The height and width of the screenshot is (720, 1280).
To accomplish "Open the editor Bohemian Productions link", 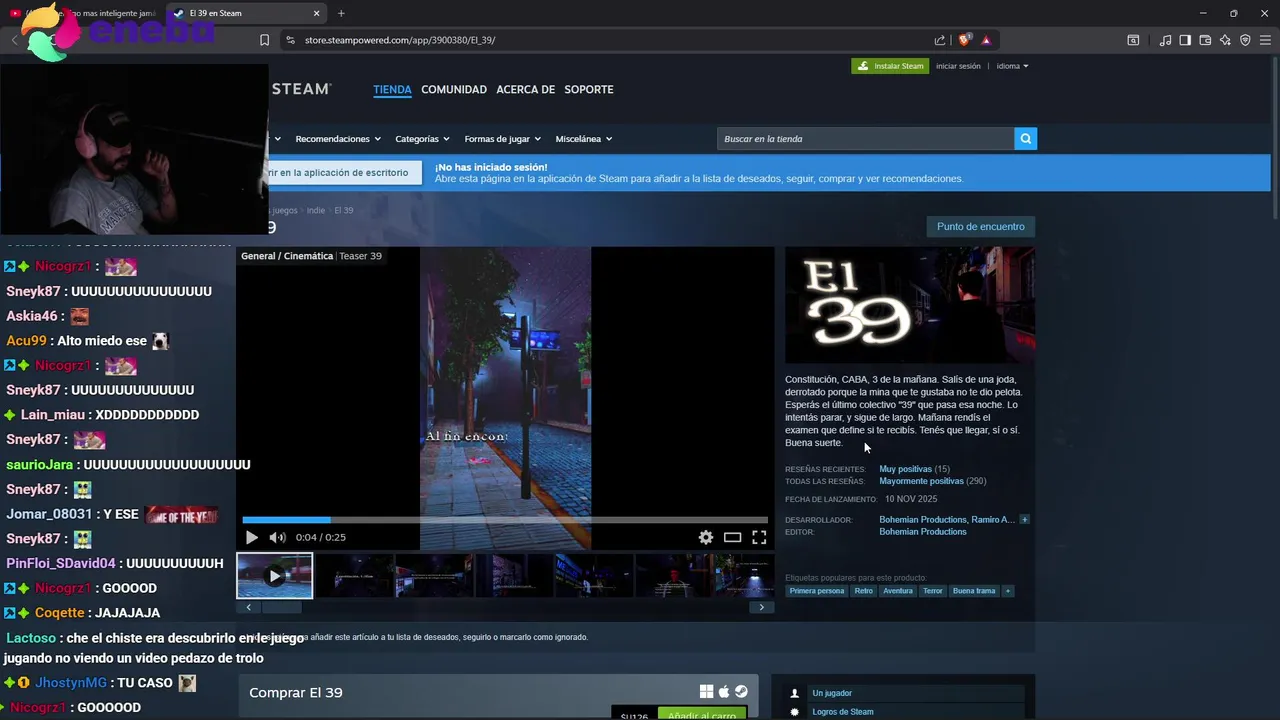I will [922, 532].
